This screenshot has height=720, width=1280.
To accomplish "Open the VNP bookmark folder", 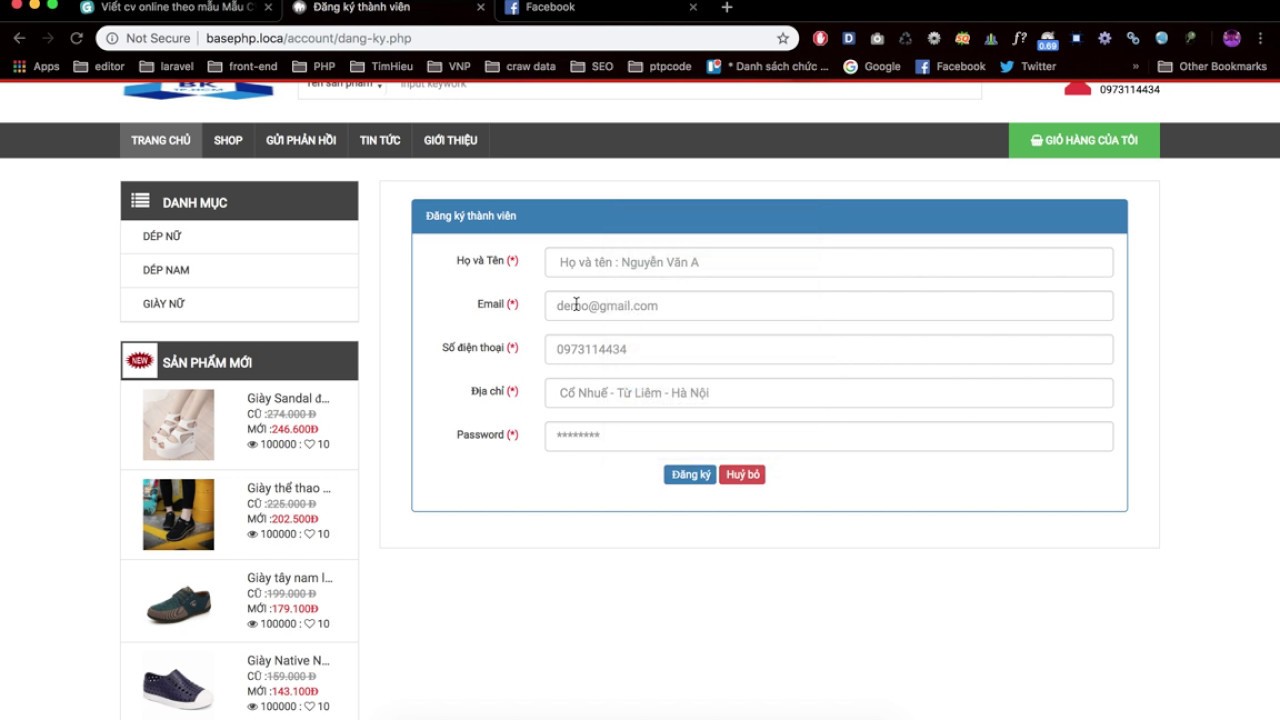I will click(x=448, y=66).
